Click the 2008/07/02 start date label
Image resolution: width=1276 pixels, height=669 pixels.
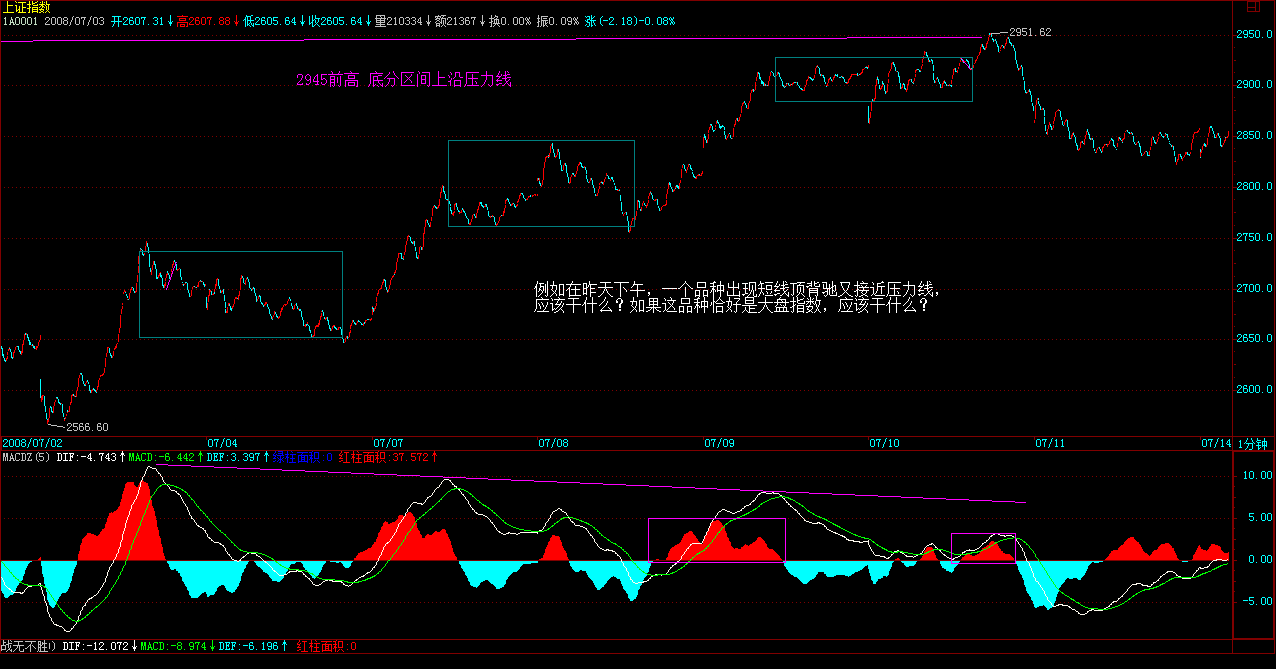[33, 442]
